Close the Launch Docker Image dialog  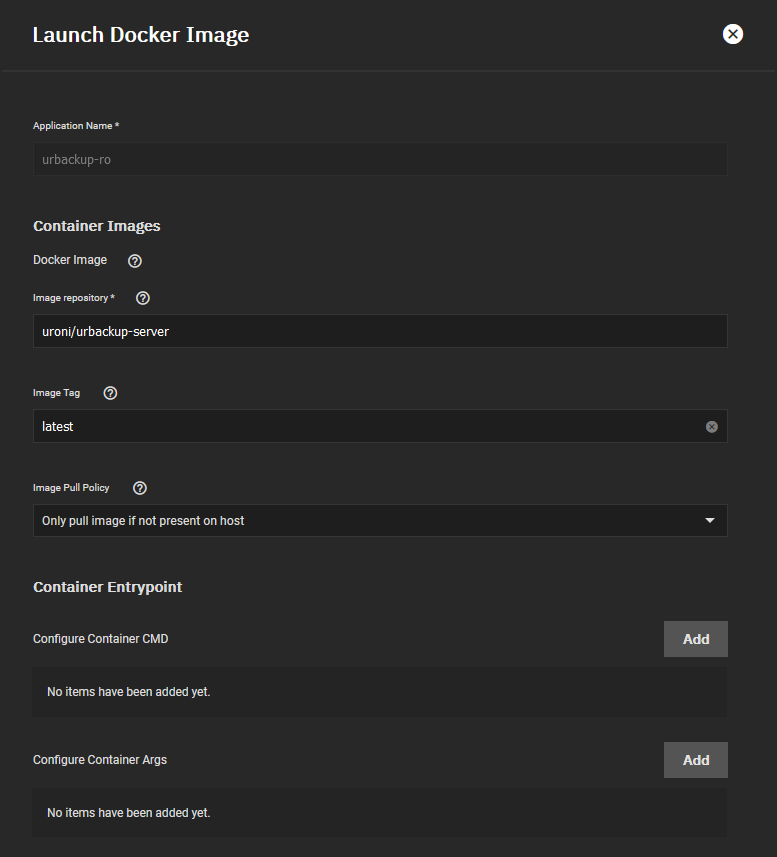(x=733, y=34)
